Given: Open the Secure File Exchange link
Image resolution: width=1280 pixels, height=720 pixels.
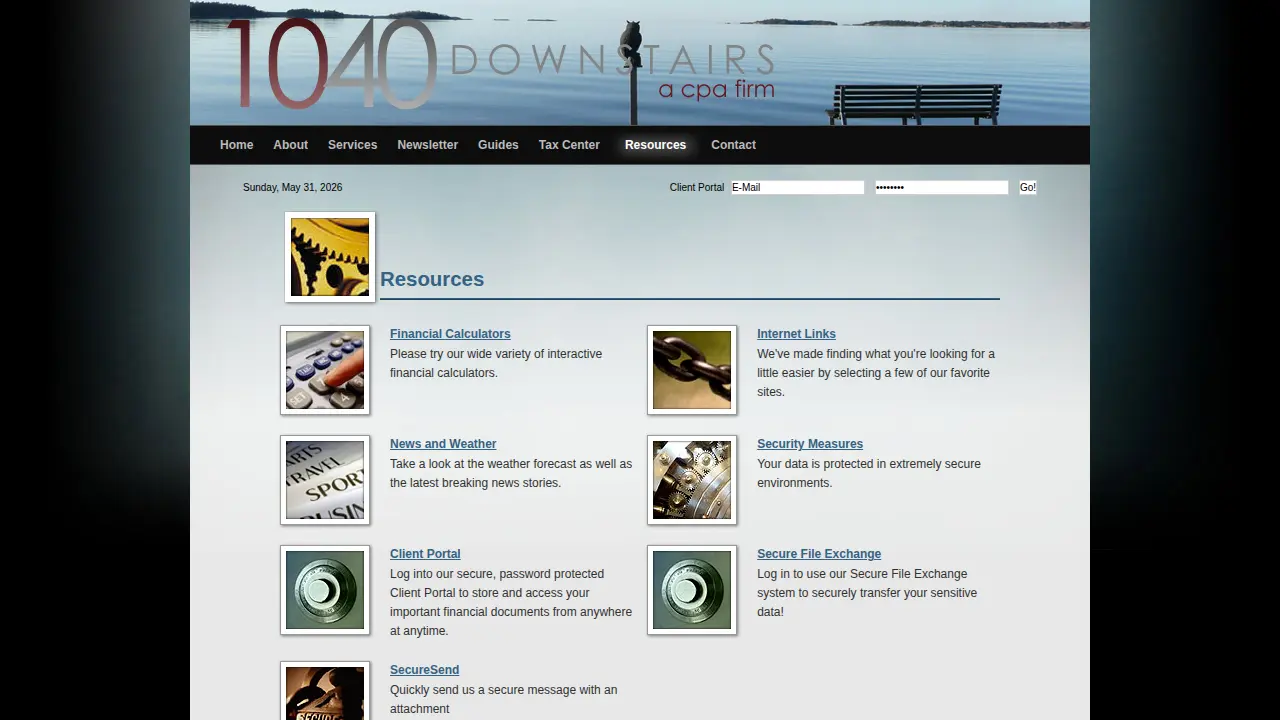Looking at the screenshot, I should (819, 554).
